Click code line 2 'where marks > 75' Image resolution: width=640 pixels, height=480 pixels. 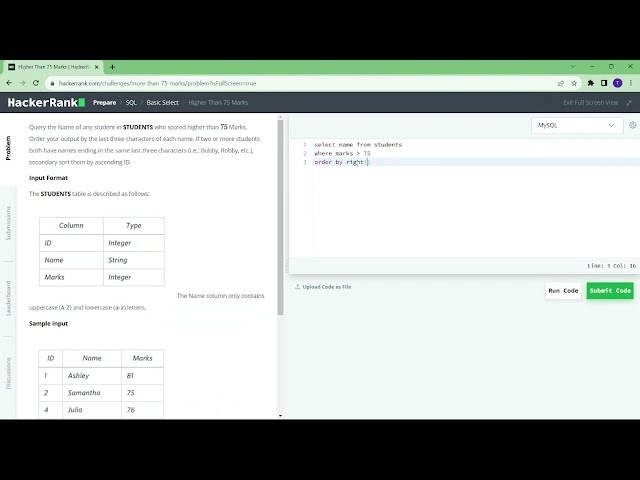[342, 153]
